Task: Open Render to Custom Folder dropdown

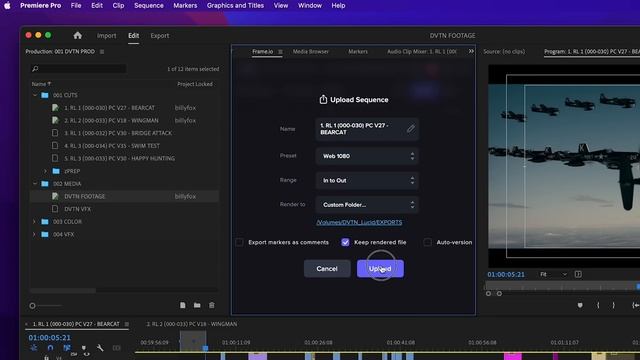Action: [x=367, y=205]
